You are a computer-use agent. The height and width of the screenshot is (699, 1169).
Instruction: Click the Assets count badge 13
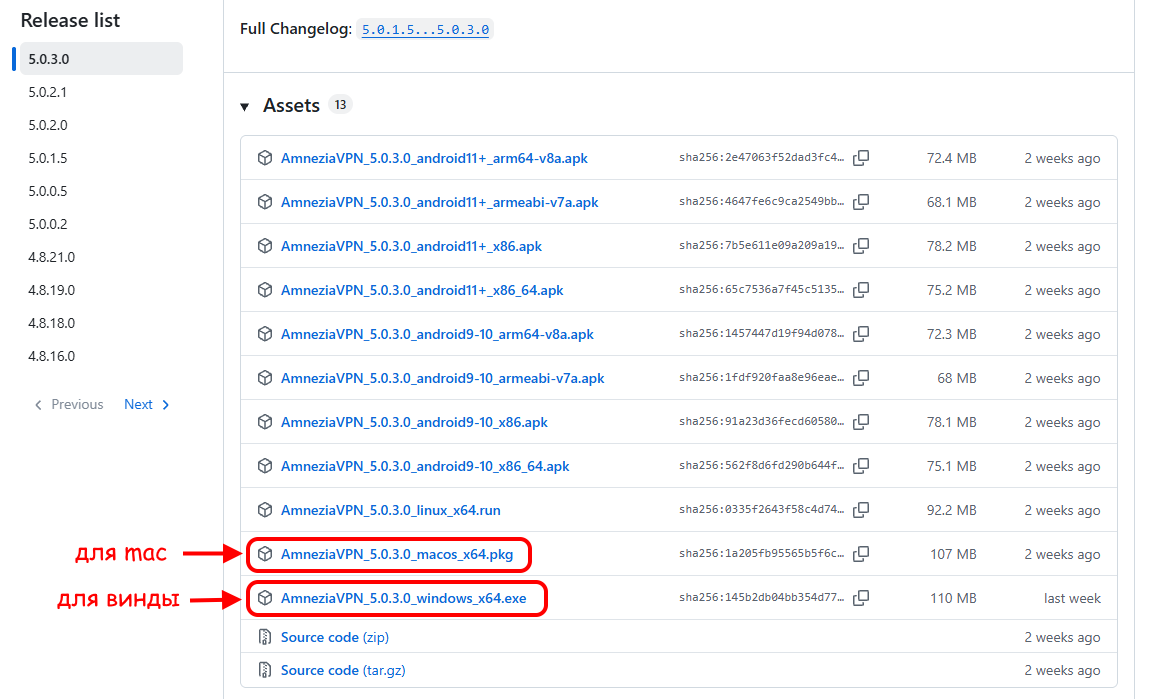tap(340, 105)
